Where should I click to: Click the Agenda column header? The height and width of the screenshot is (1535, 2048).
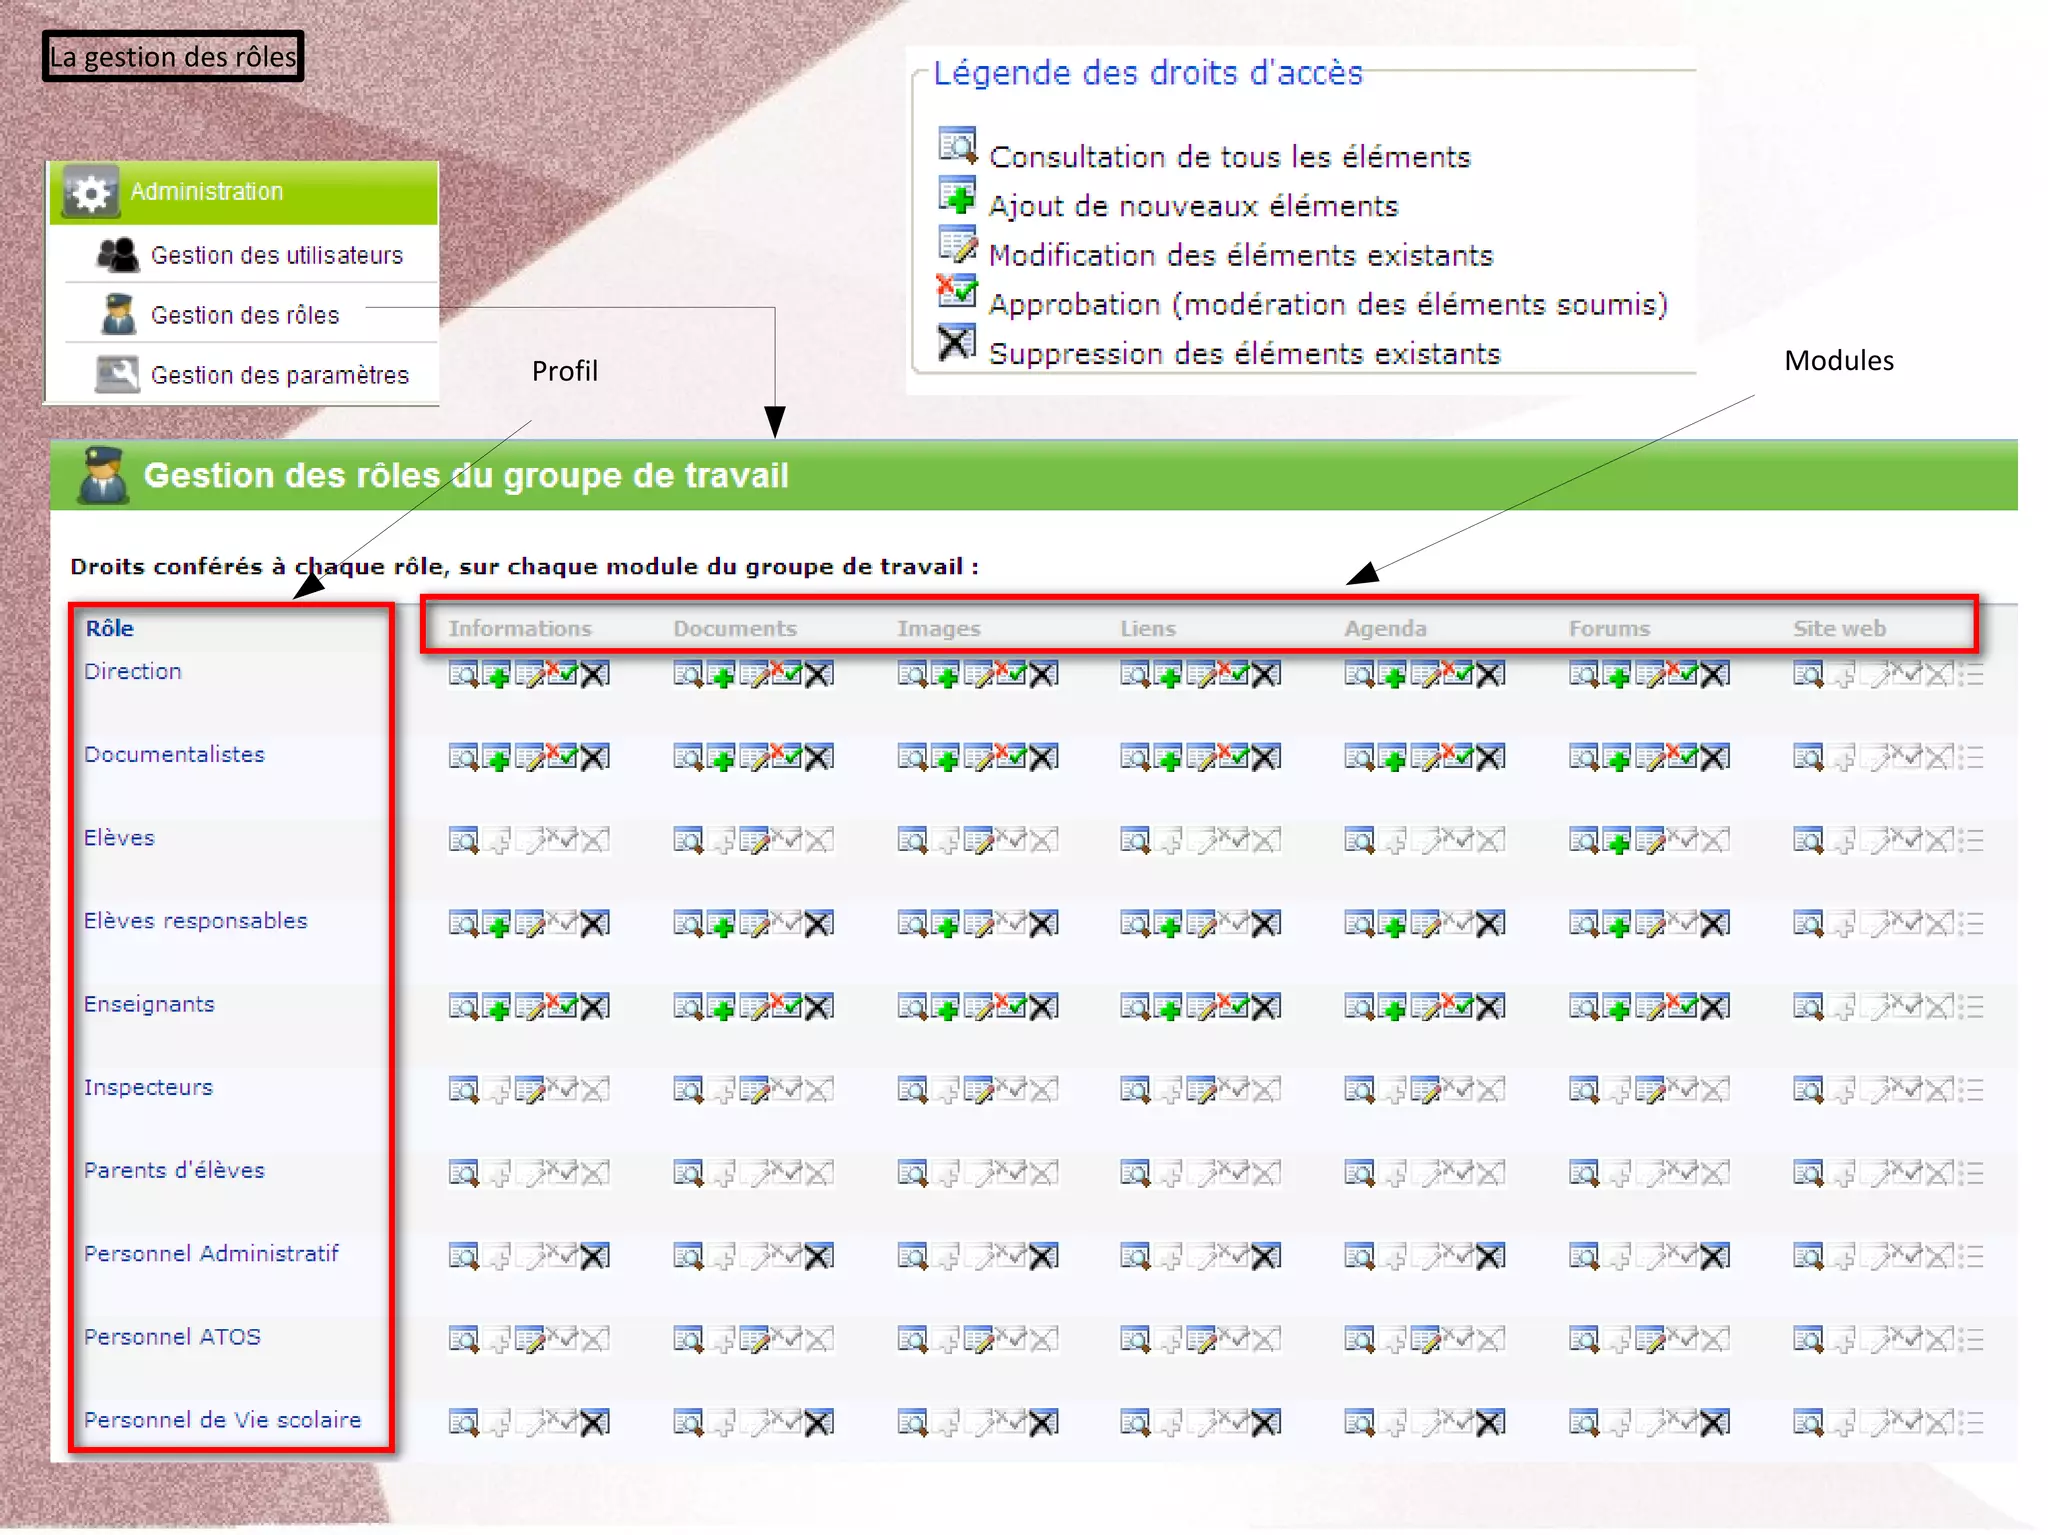(1385, 628)
